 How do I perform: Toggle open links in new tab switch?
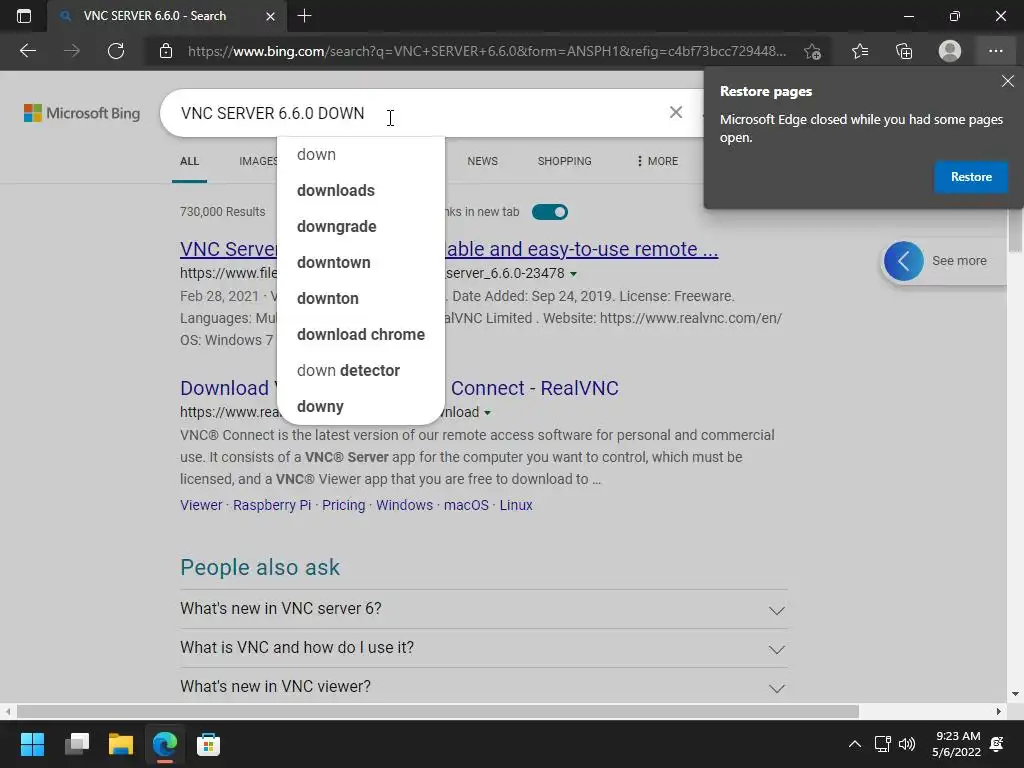click(x=550, y=212)
